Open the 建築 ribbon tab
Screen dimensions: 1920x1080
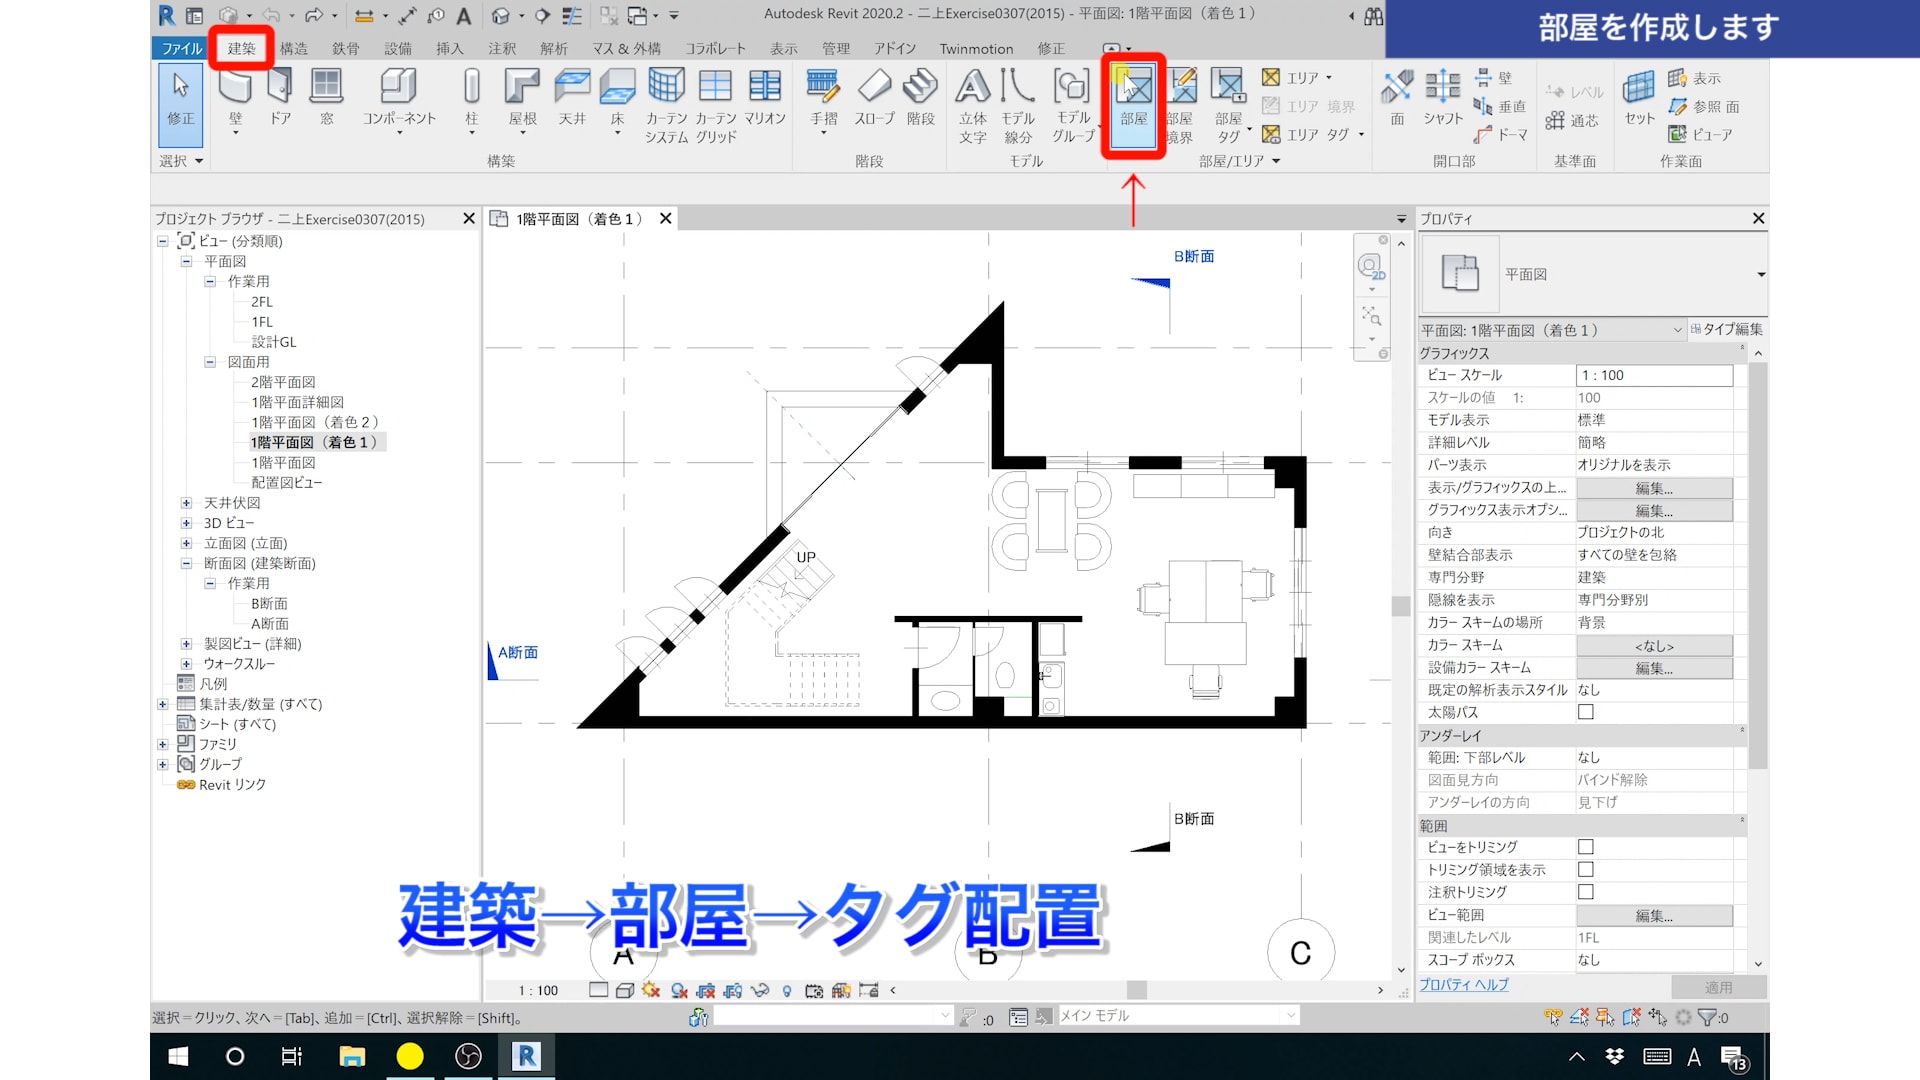(x=241, y=48)
